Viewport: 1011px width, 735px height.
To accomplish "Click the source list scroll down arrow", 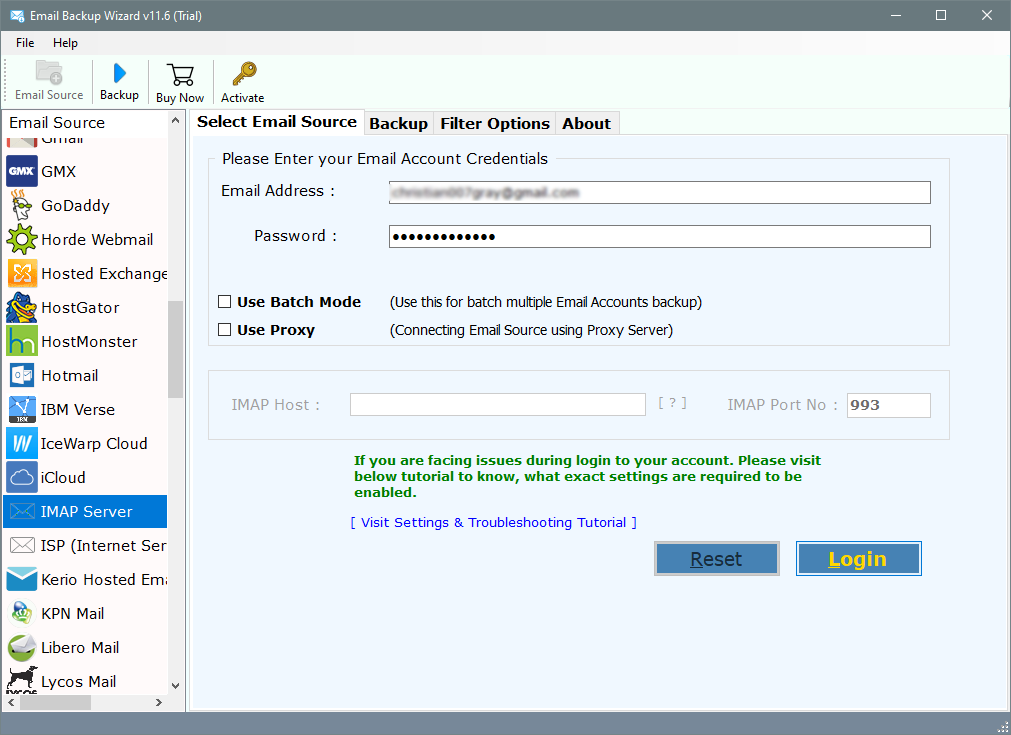I will click(175, 686).
